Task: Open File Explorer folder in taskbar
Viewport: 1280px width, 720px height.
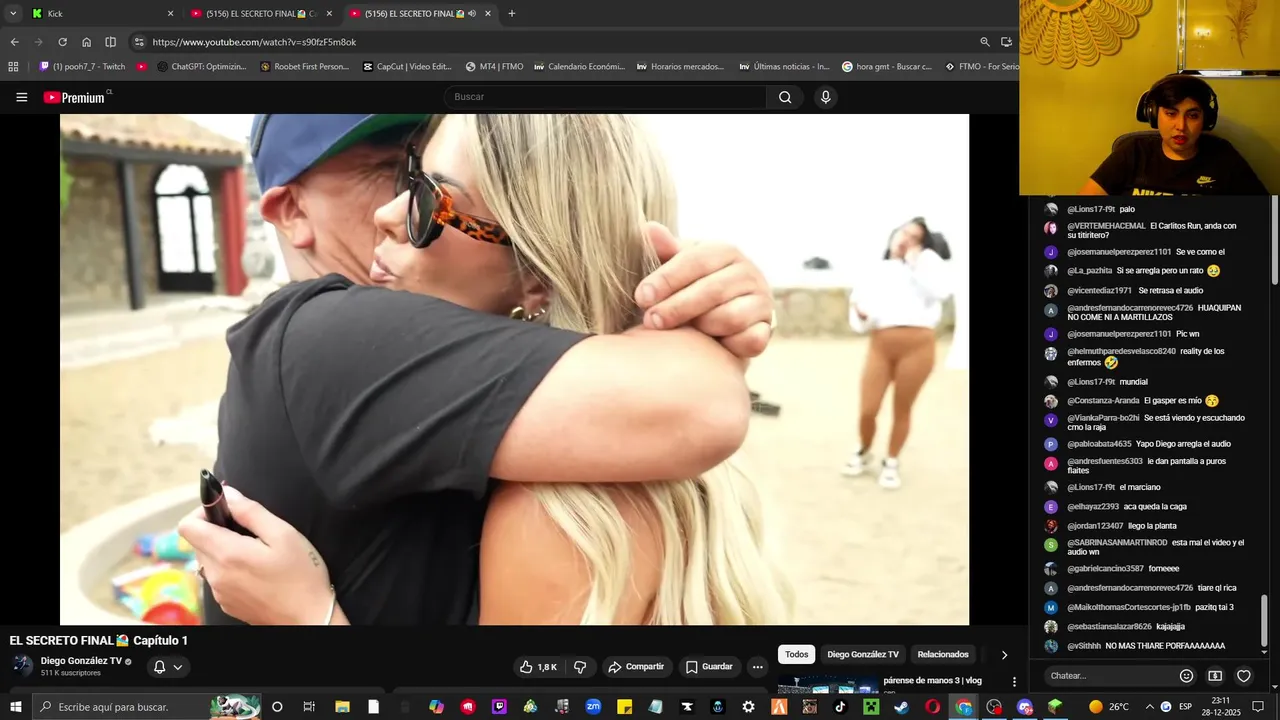Action: [x=342, y=707]
